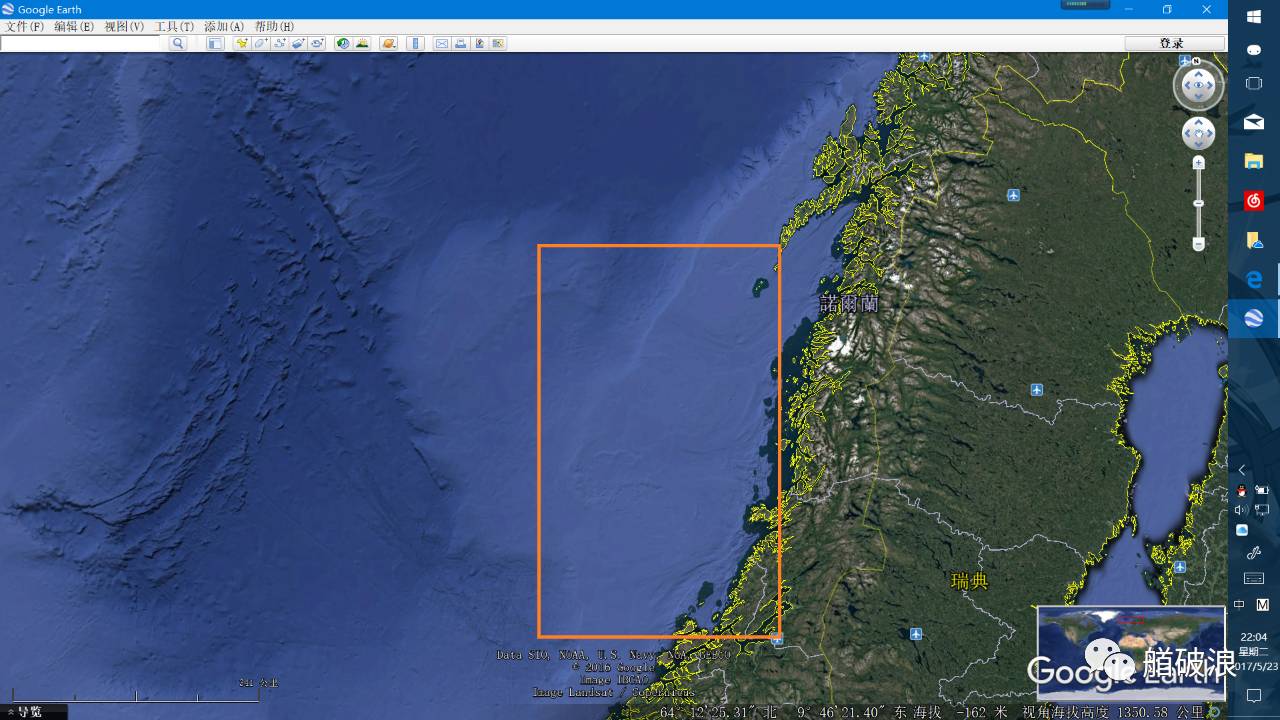Click the email envelope toolbar icon

(x=442, y=43)
